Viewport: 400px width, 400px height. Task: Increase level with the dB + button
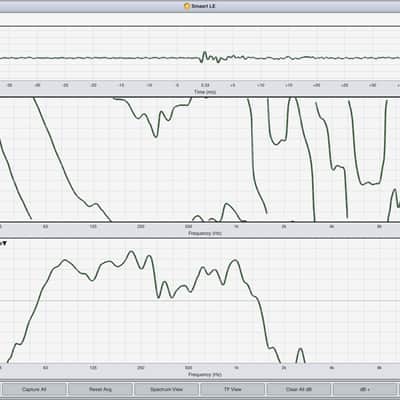(x=365, y=389)
